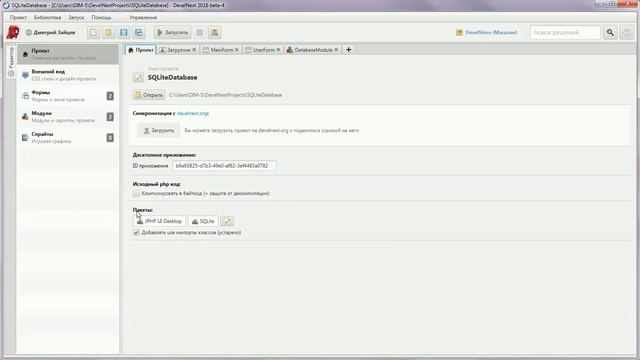Close the UserForm tab

pyautogui.click(x=278, y=50)
